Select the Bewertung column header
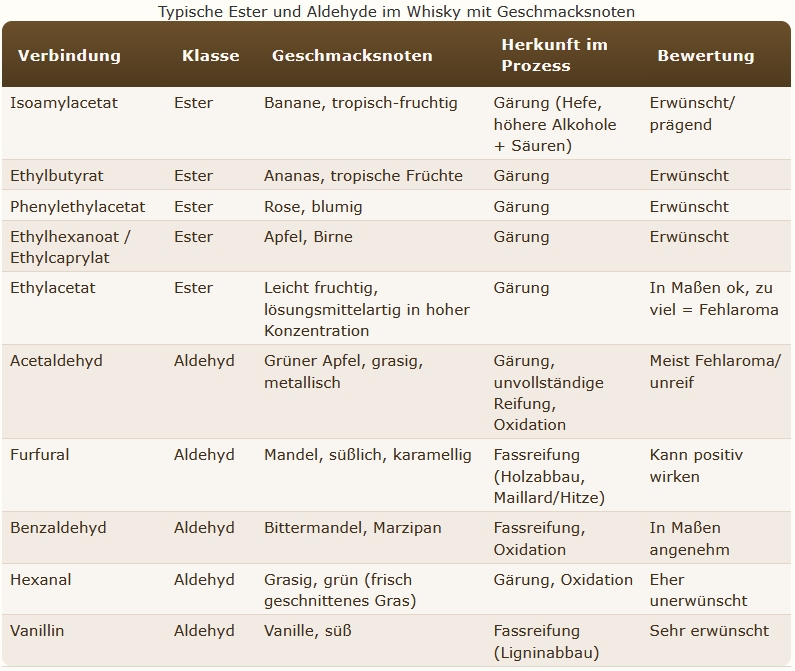 (x=705, y=55)
